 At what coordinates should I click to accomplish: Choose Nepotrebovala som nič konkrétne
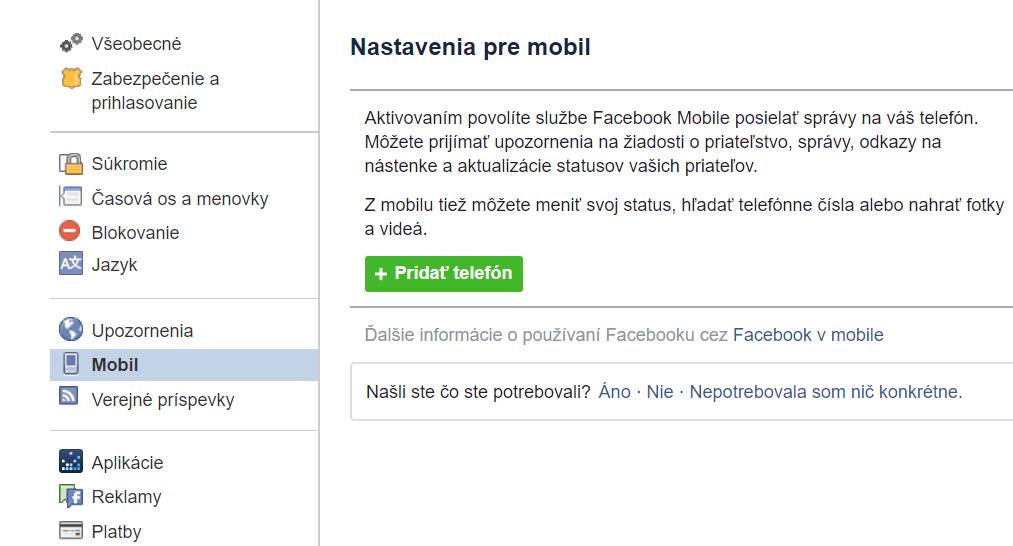[826, 392]
